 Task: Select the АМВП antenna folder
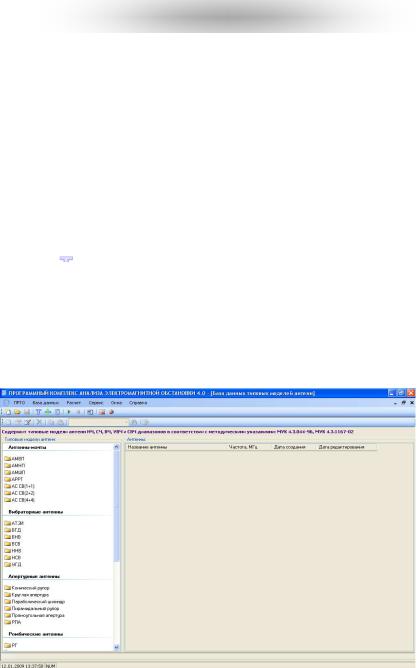14,459
